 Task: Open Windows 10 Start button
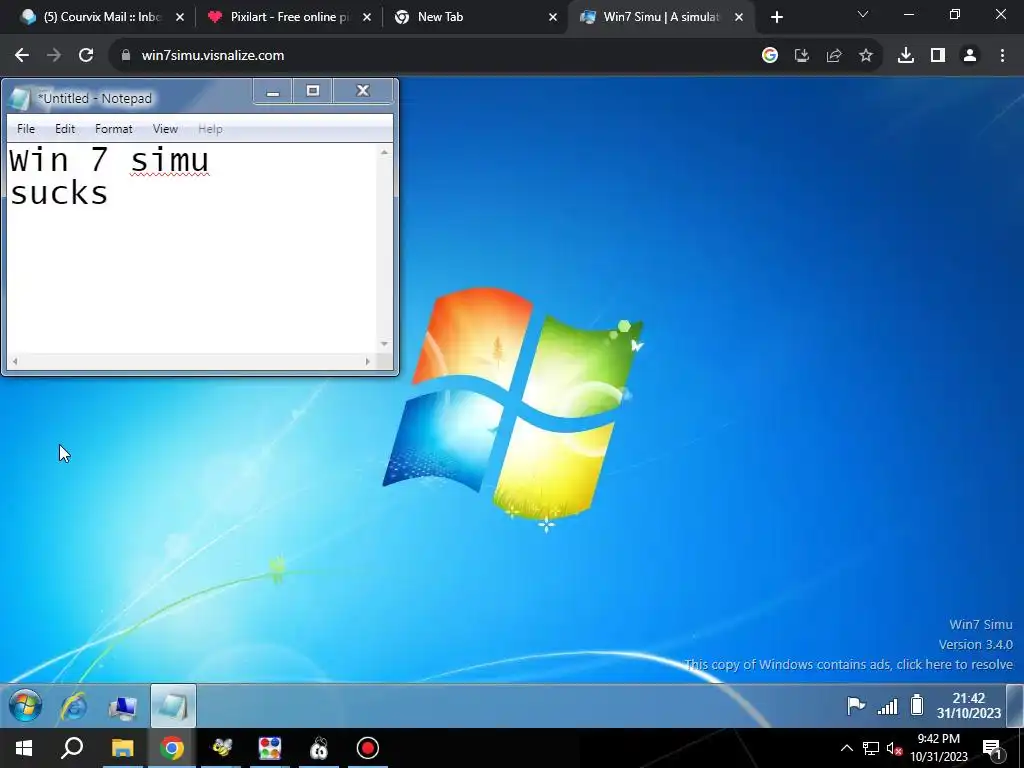pos(24,748)
